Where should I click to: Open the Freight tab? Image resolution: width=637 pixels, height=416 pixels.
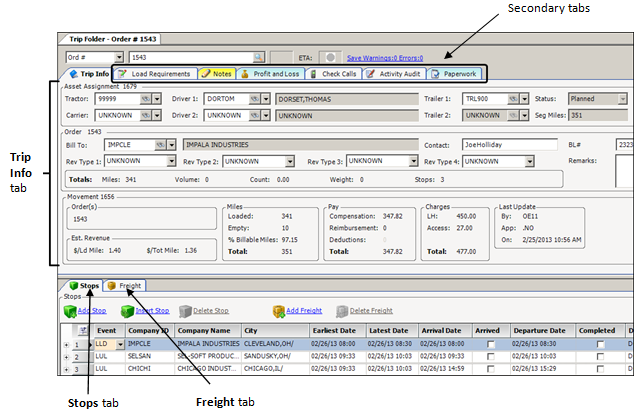(124, 286)
